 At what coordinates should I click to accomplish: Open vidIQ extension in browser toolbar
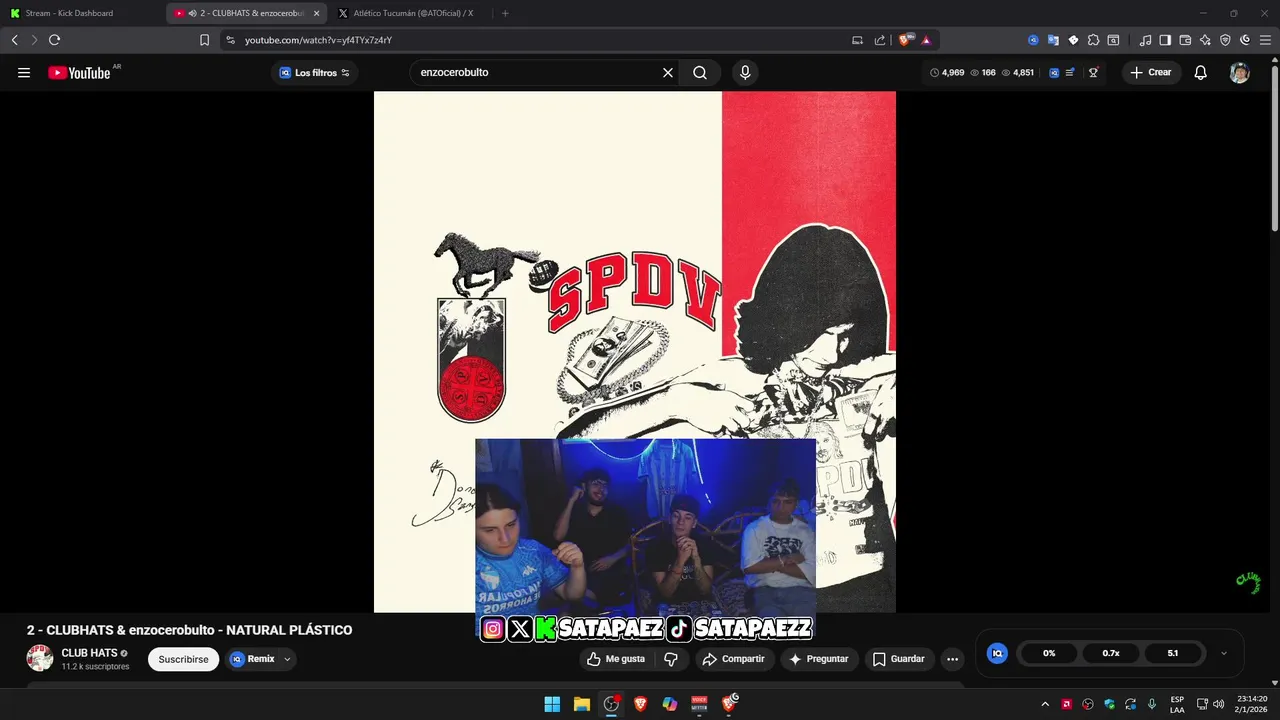coord(1033,40)
